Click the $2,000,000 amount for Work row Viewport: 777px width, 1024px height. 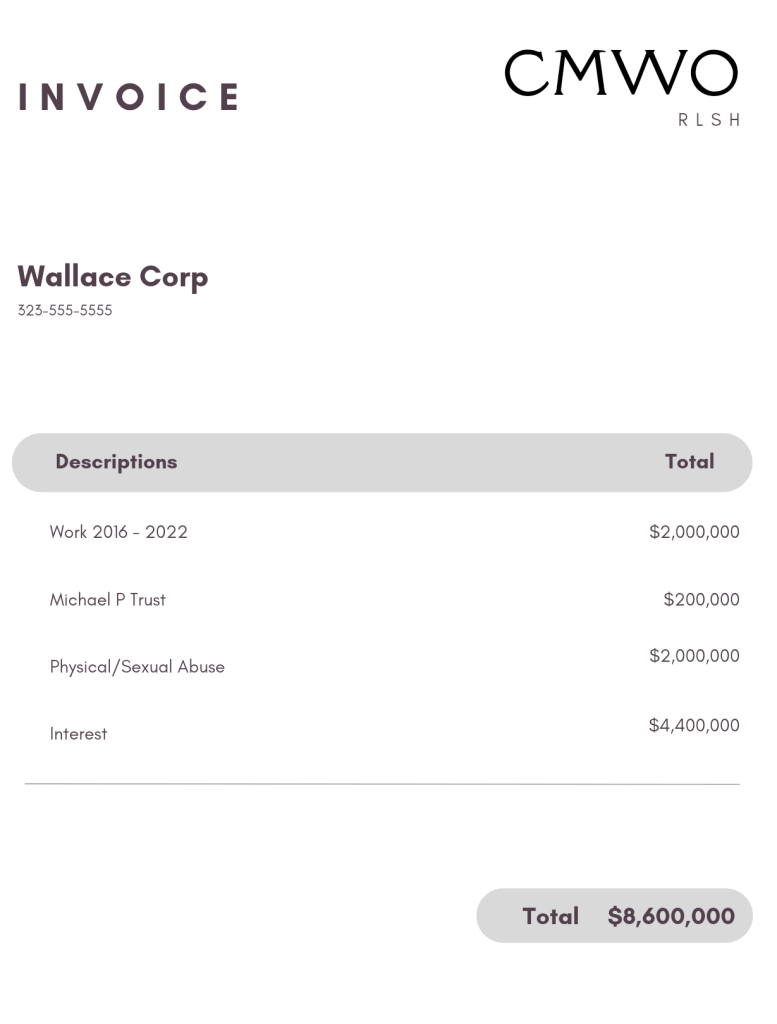pyautogui.click(x=694, y=532)
